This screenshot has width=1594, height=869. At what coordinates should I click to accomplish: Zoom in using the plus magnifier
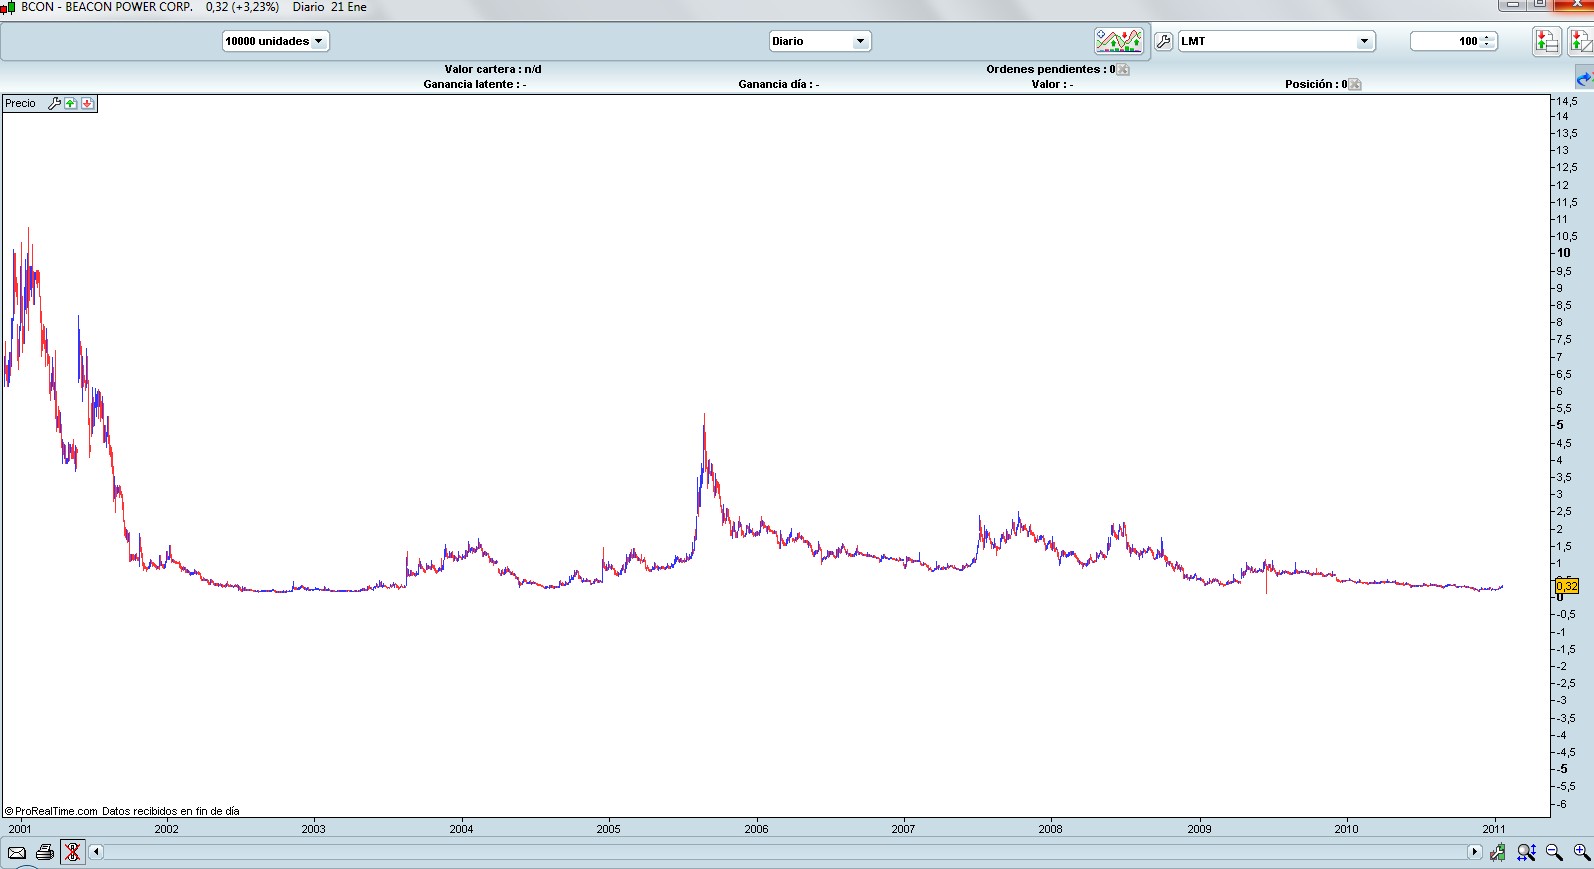tap(1581, 853)
